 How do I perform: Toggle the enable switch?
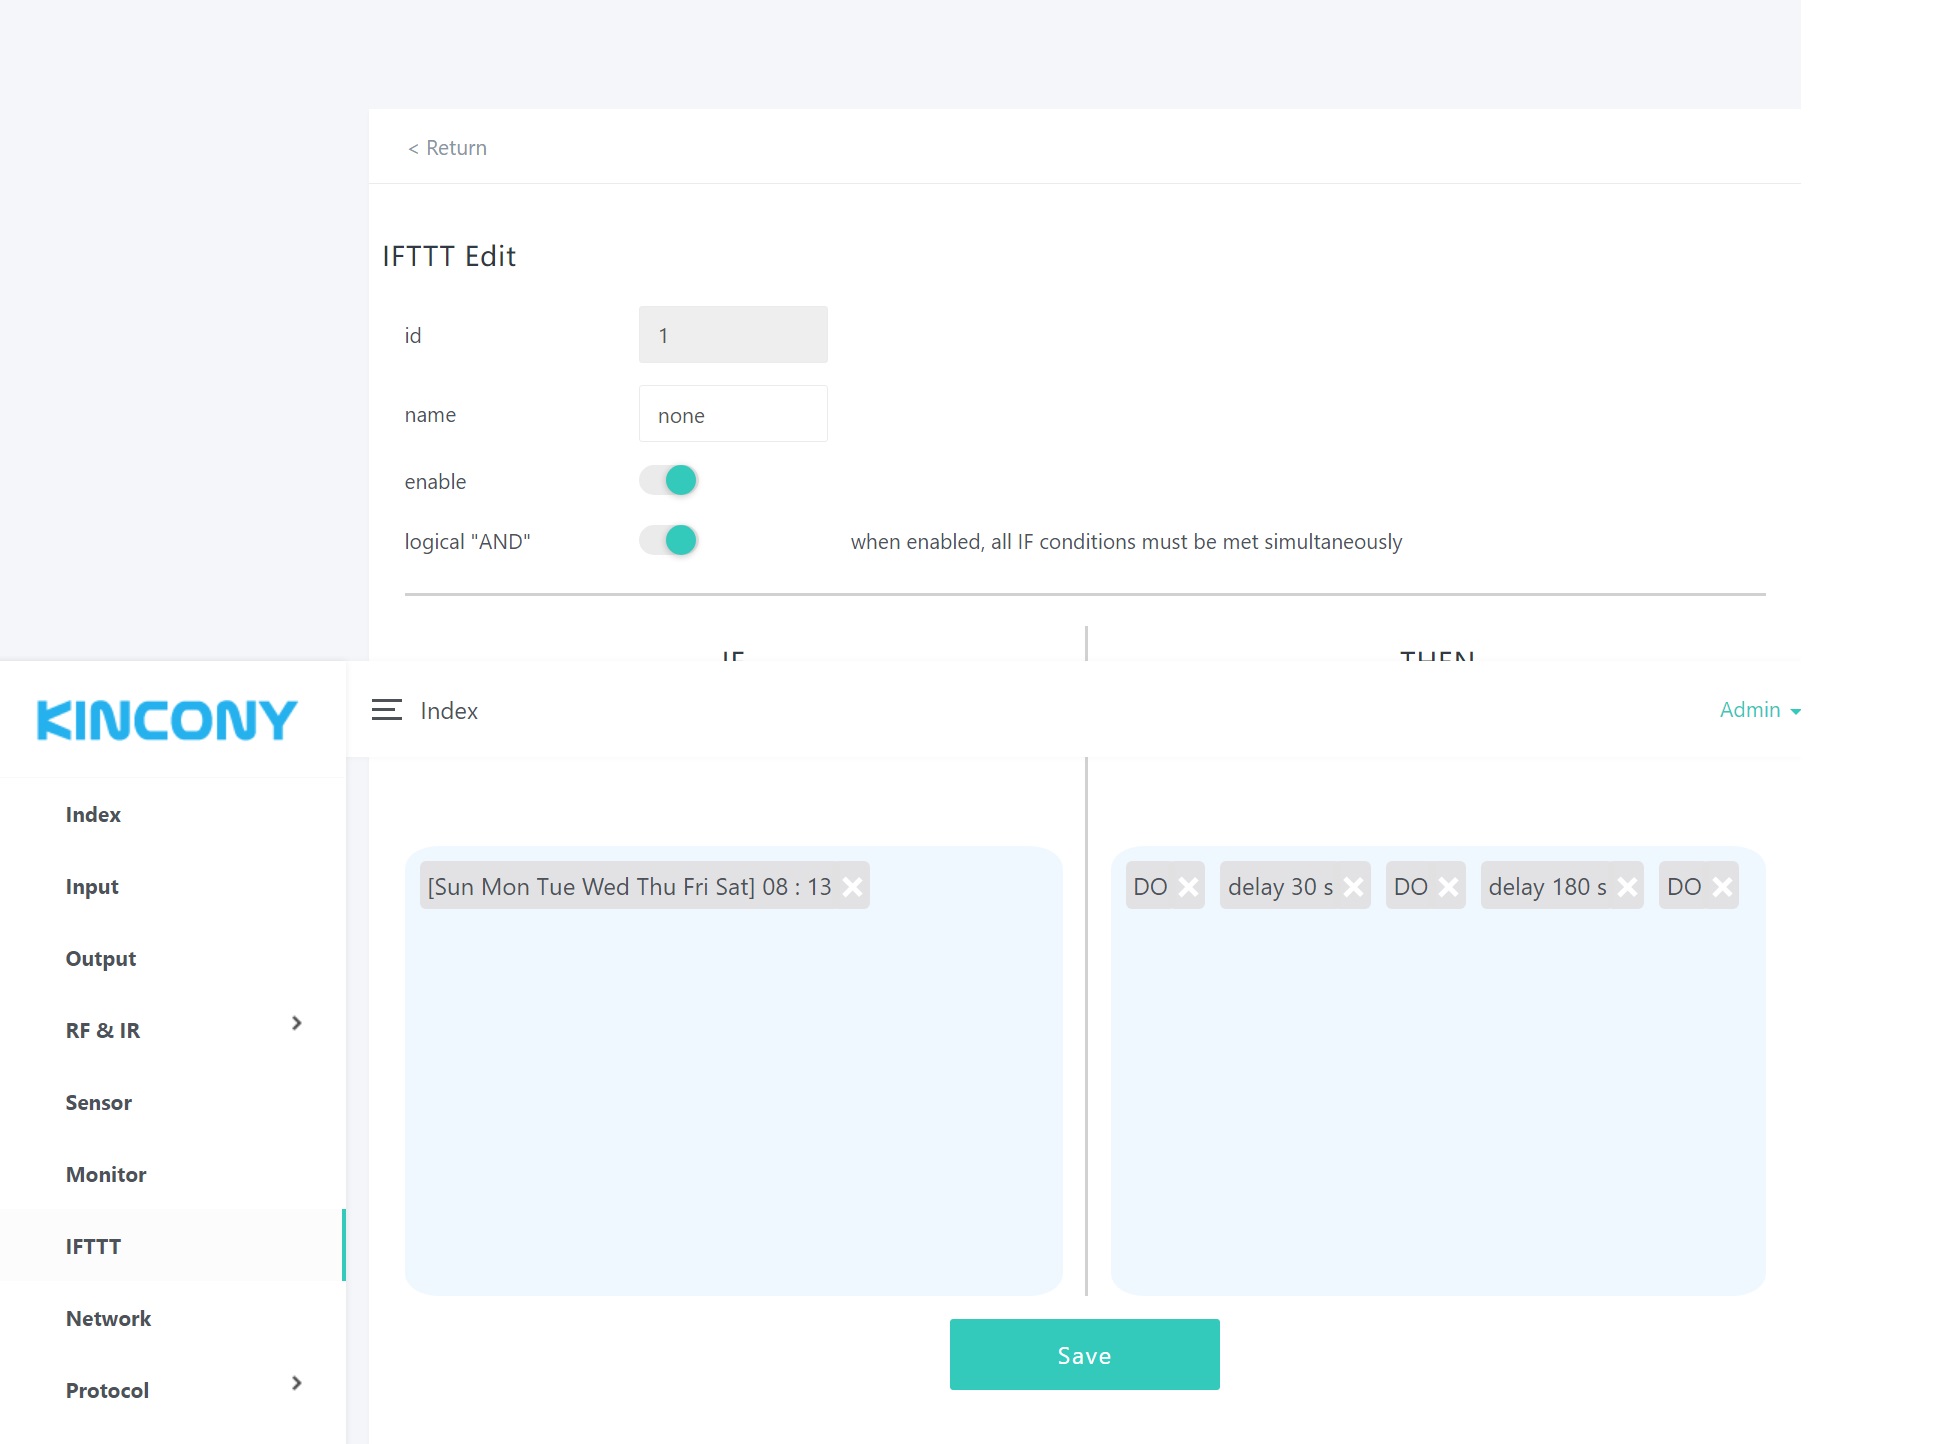pos(669,481)
